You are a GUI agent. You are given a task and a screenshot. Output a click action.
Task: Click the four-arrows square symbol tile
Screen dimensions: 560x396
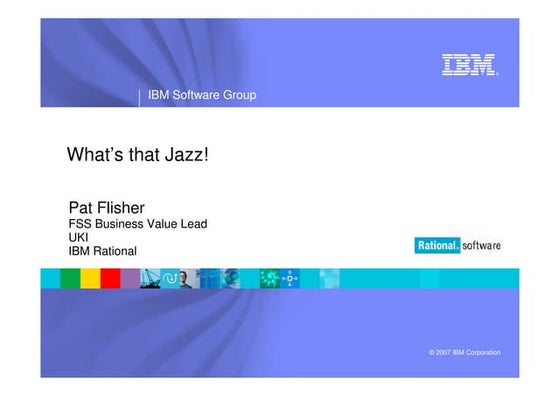[x=290, y=279]
